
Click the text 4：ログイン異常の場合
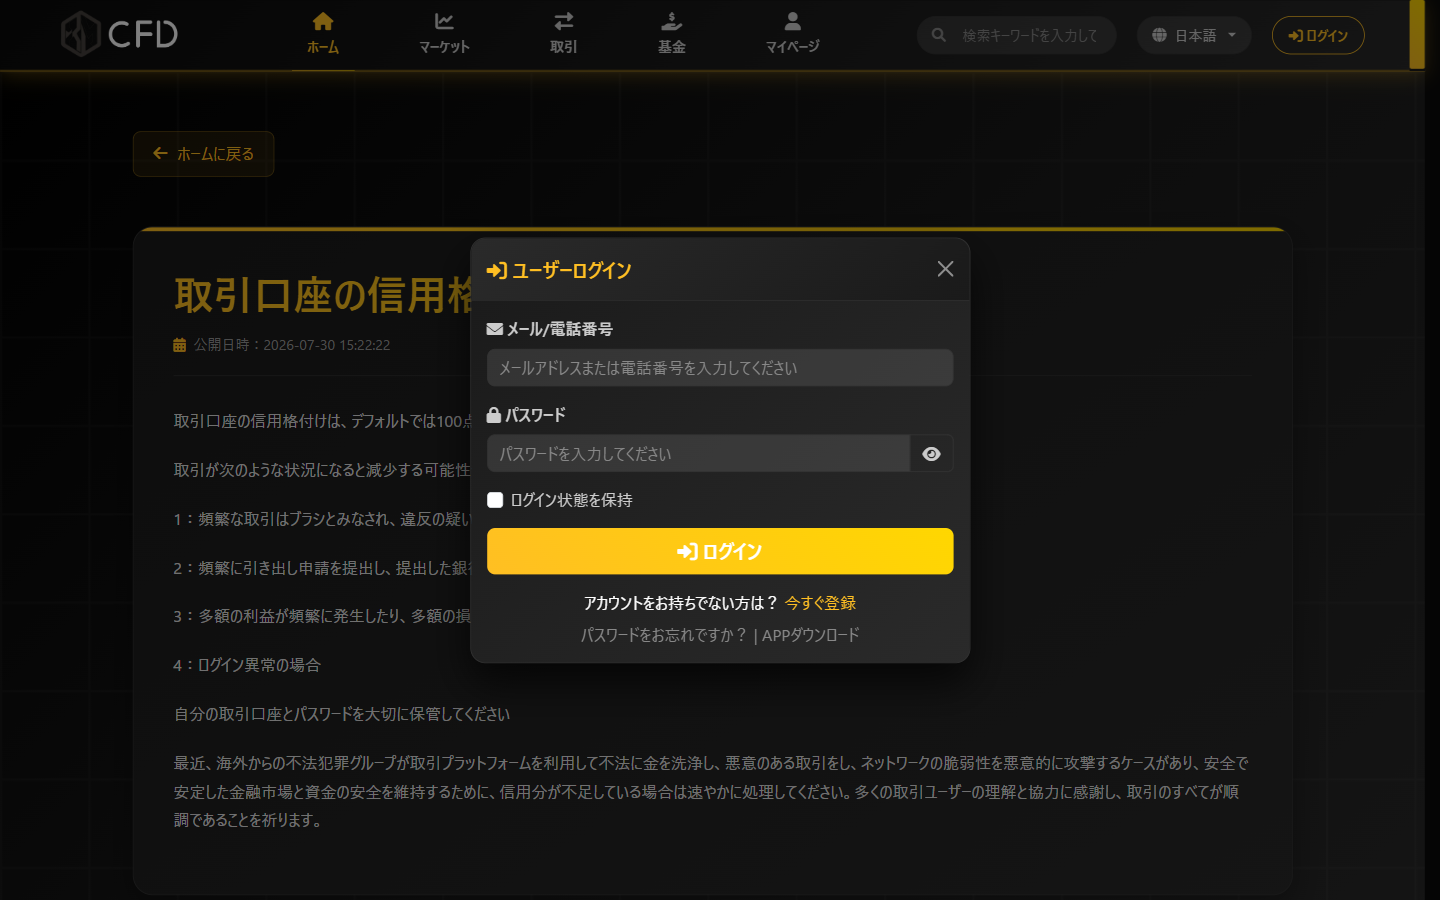[247, 665]
